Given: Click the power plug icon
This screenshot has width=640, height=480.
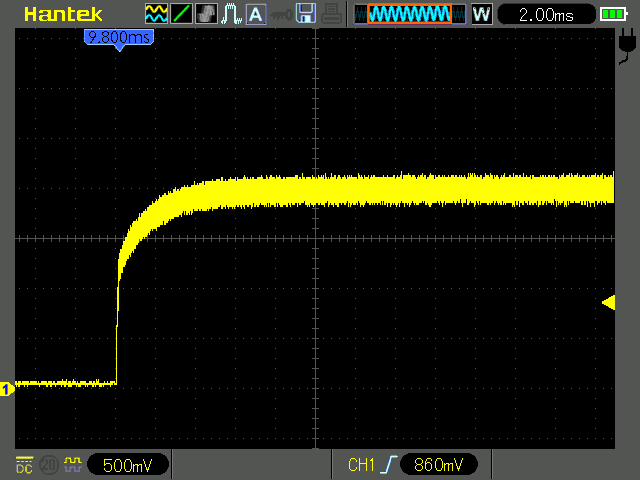Looking at the screenshot, I should coord(627,46).
